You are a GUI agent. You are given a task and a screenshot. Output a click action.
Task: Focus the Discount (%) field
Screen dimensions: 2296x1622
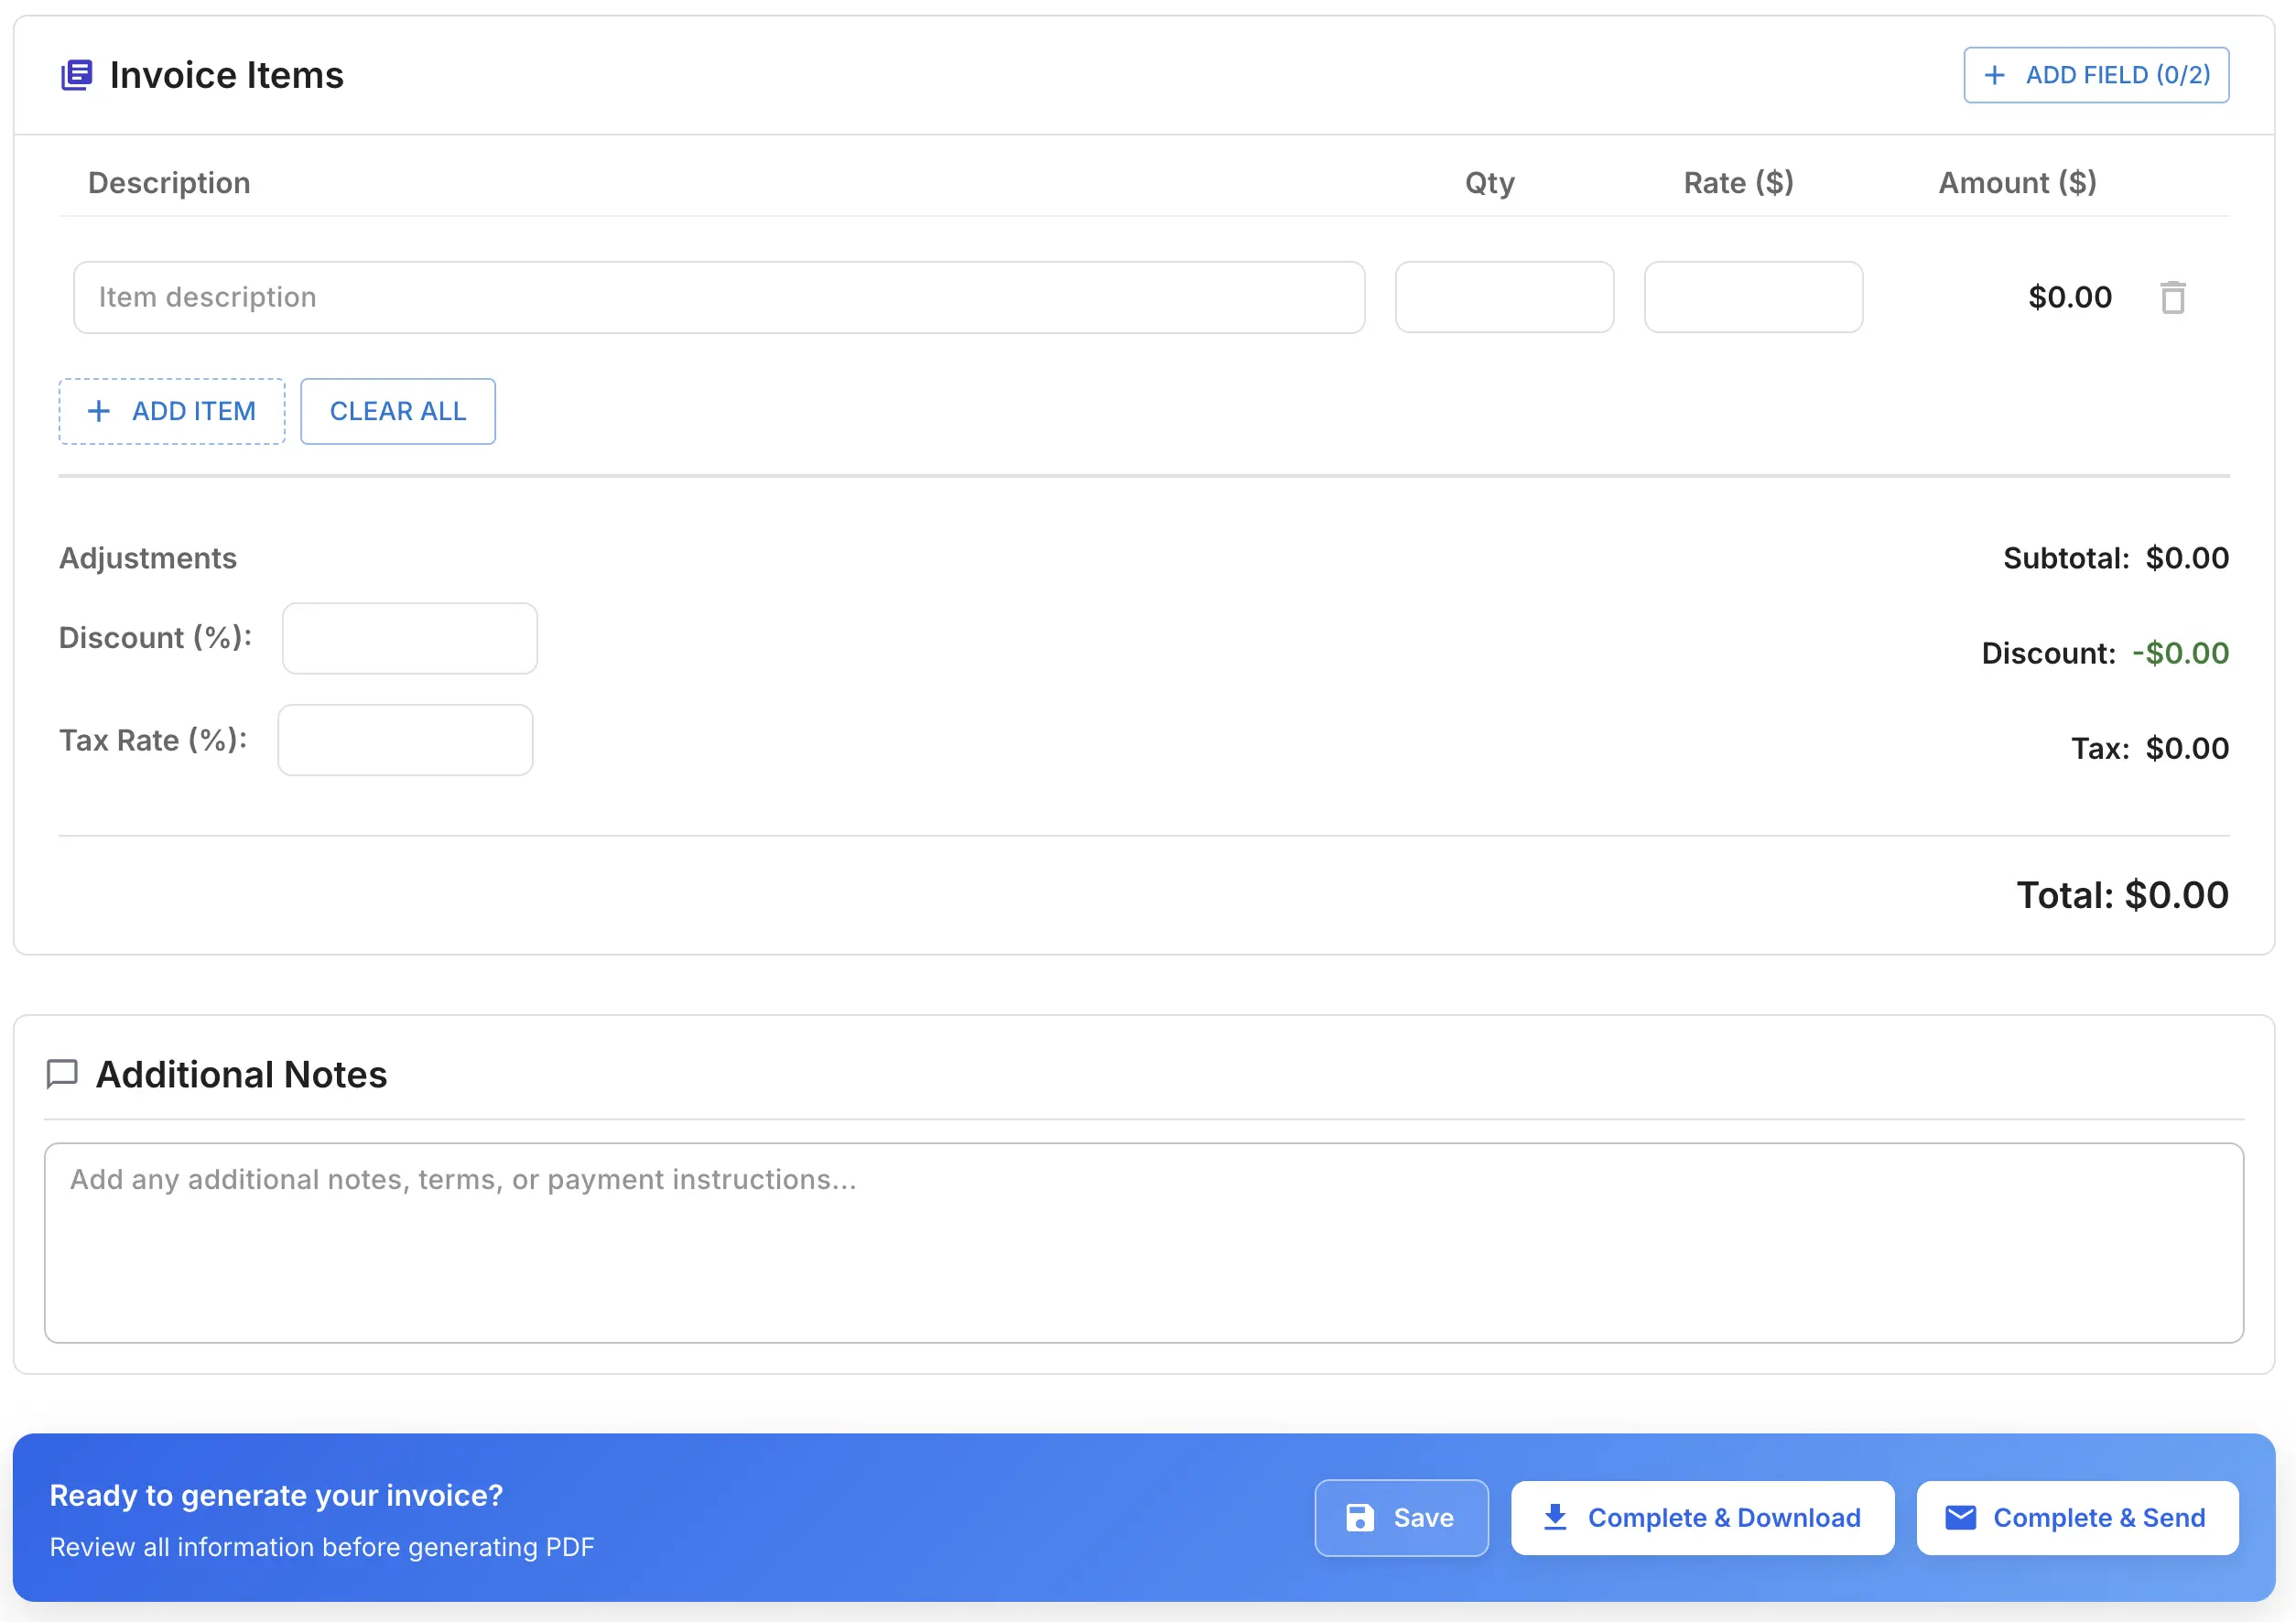409,638
